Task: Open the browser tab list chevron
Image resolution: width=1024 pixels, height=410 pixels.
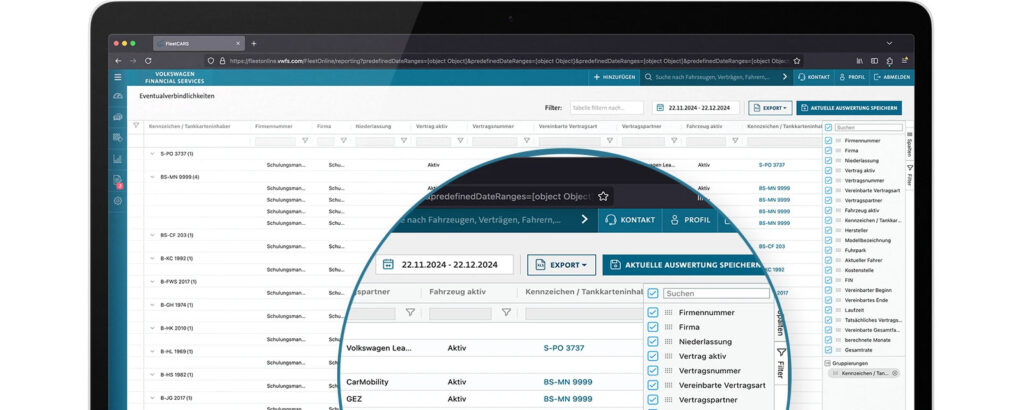Action: pyautogui.click(x=889, y=43)
